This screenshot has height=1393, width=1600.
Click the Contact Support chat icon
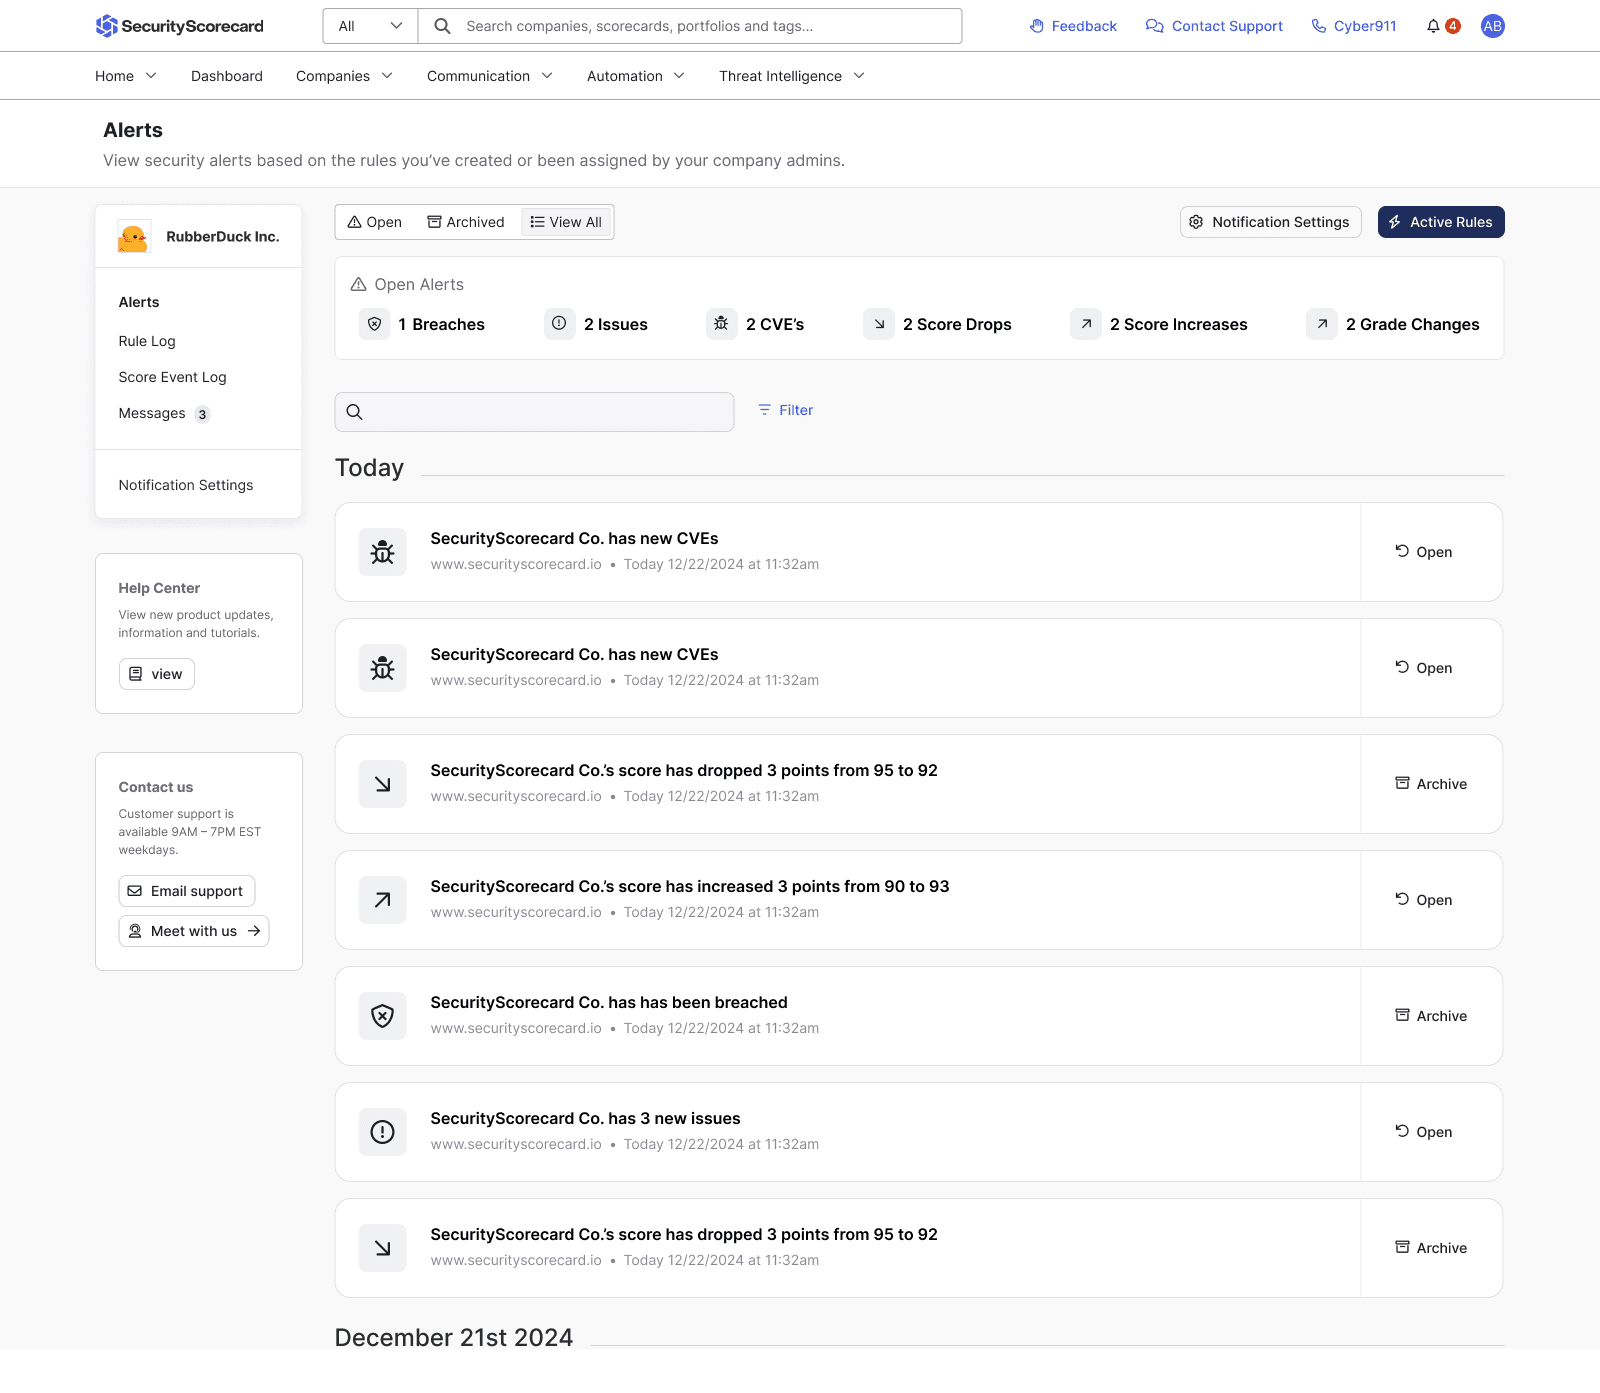1154,26
